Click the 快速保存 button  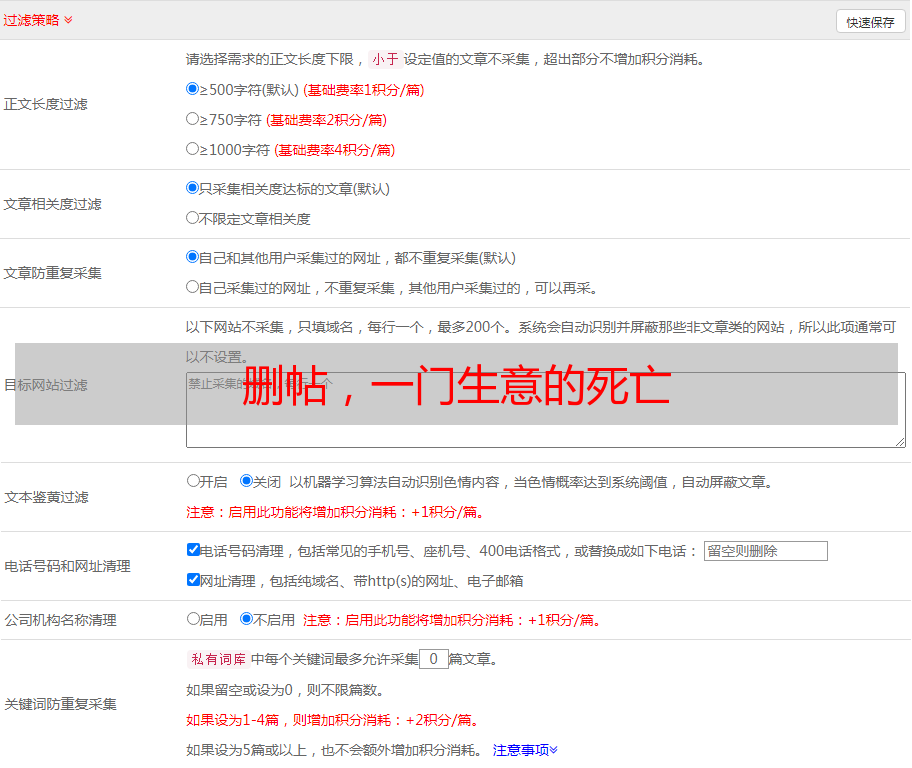pos(870,22)
